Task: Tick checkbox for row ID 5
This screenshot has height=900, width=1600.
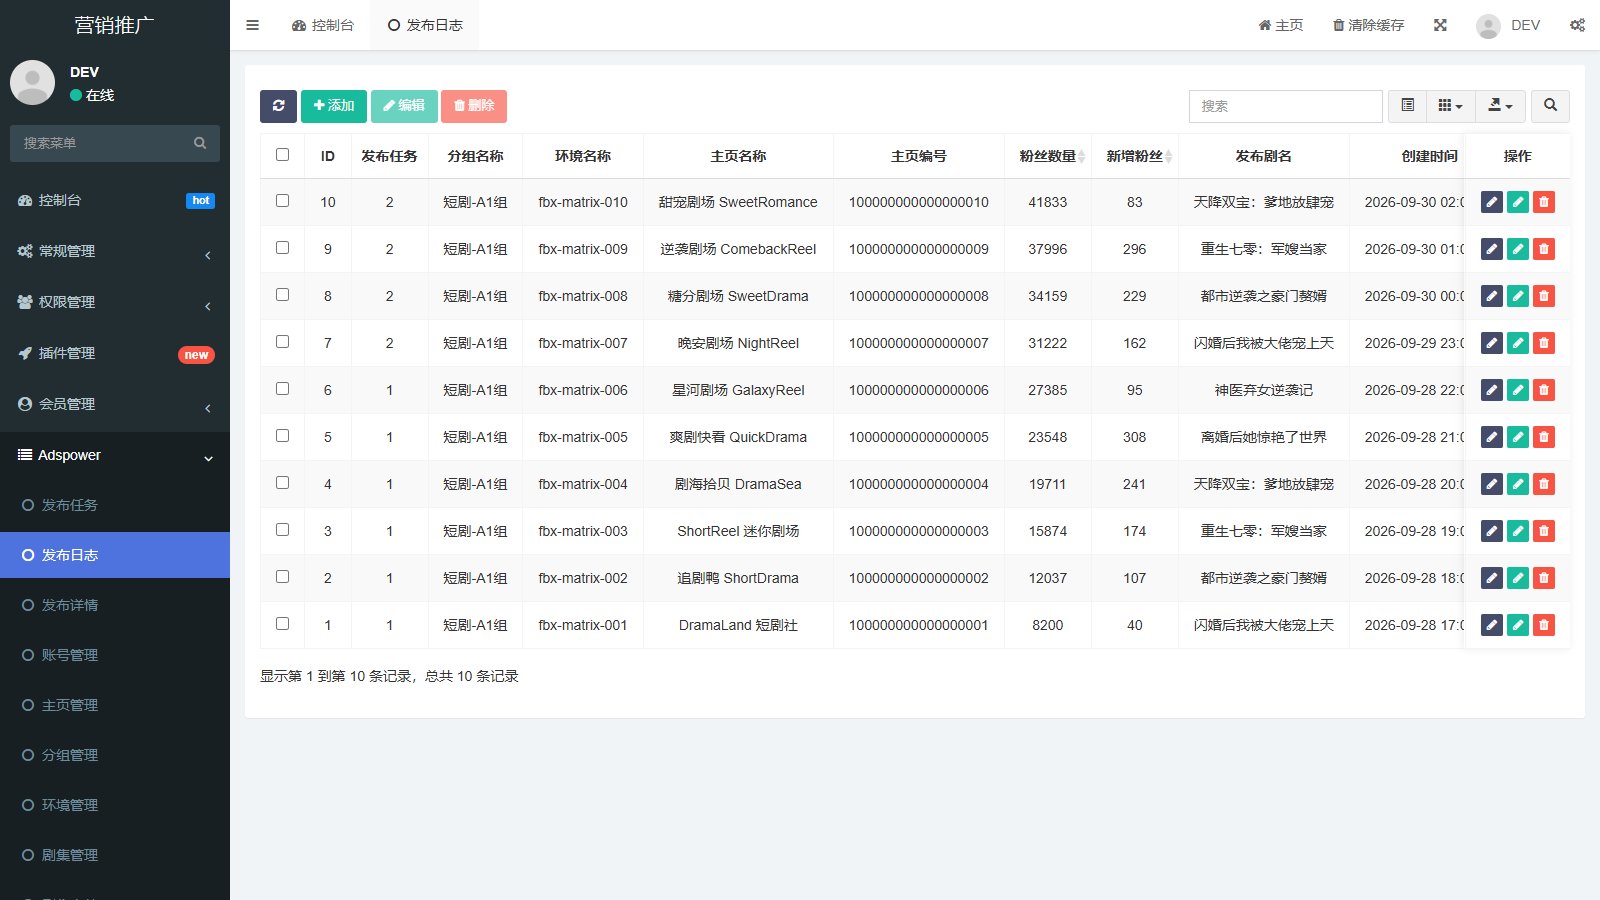Action: (282, 435)
